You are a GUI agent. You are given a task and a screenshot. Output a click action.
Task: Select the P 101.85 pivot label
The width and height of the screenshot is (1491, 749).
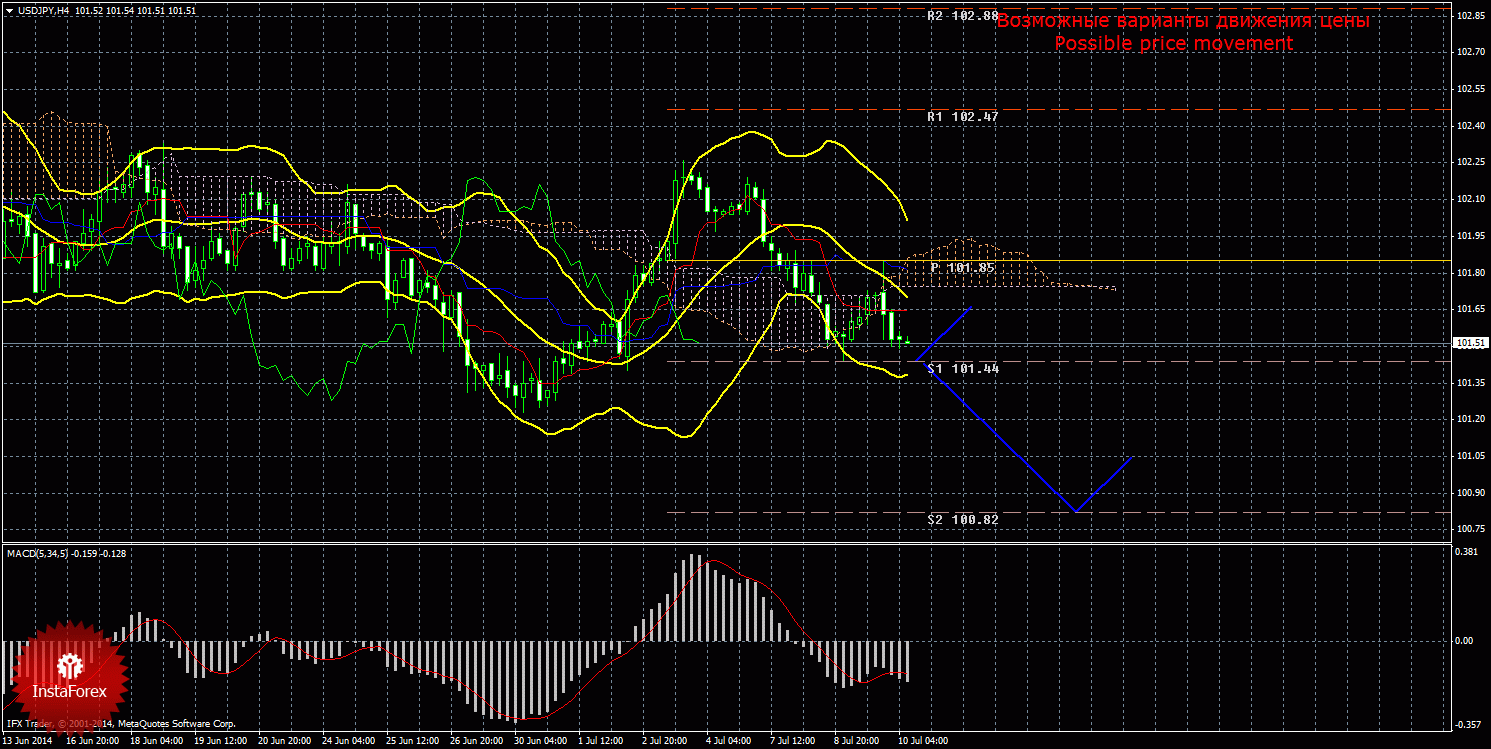962,268
